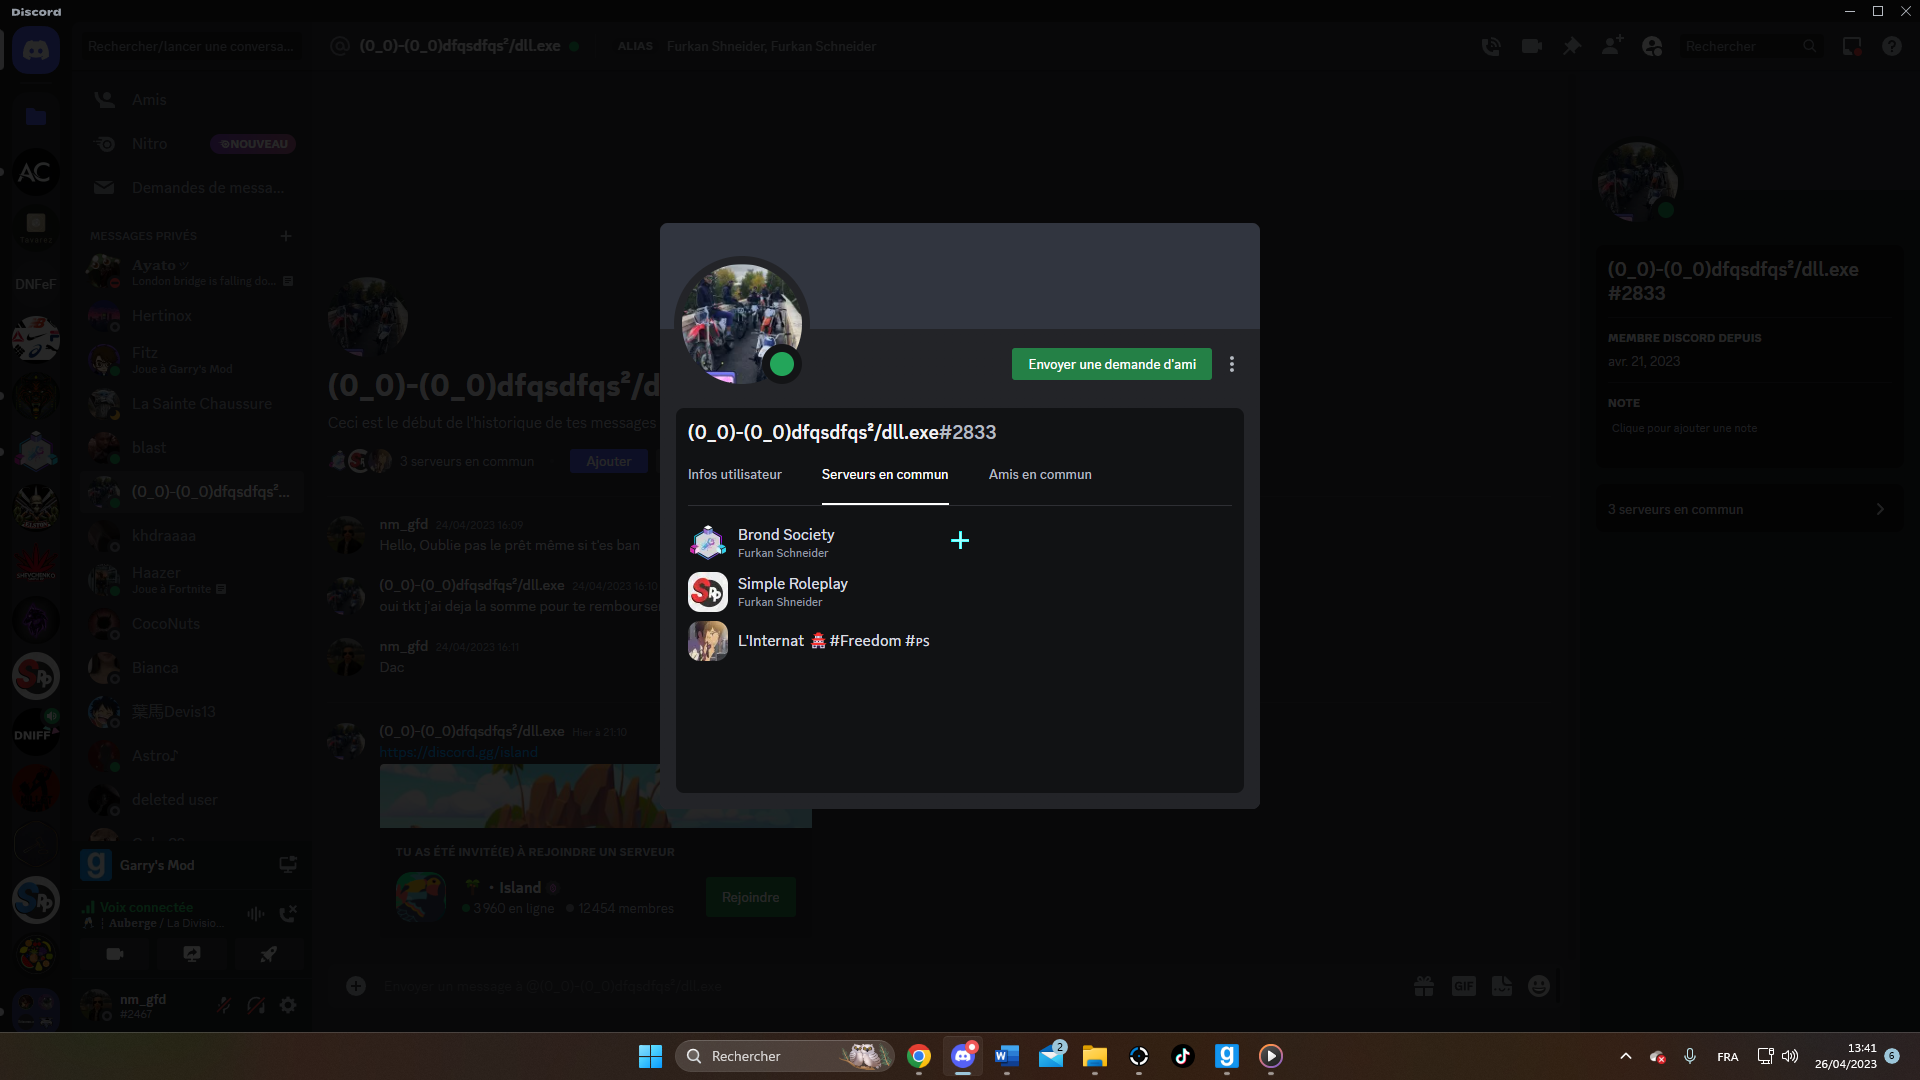This screenshot has height=1080, width=1920.
Task: Select Serveurs en commun tab
Action: tap(885, 474)
